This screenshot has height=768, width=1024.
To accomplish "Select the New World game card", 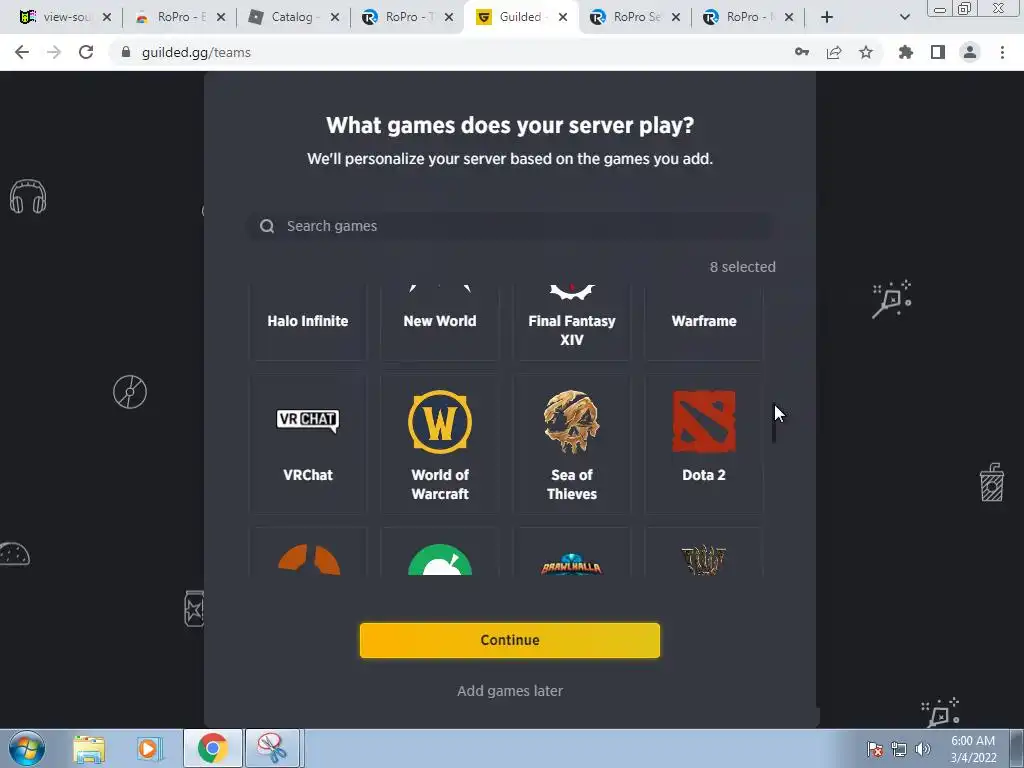I will (x=440, y=323).
